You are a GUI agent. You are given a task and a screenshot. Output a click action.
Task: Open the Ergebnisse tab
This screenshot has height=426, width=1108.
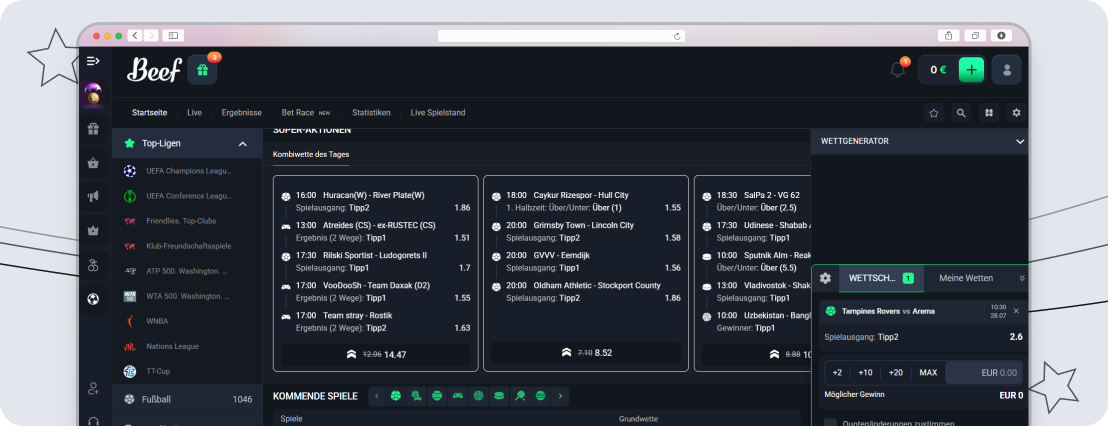point(242,112)
